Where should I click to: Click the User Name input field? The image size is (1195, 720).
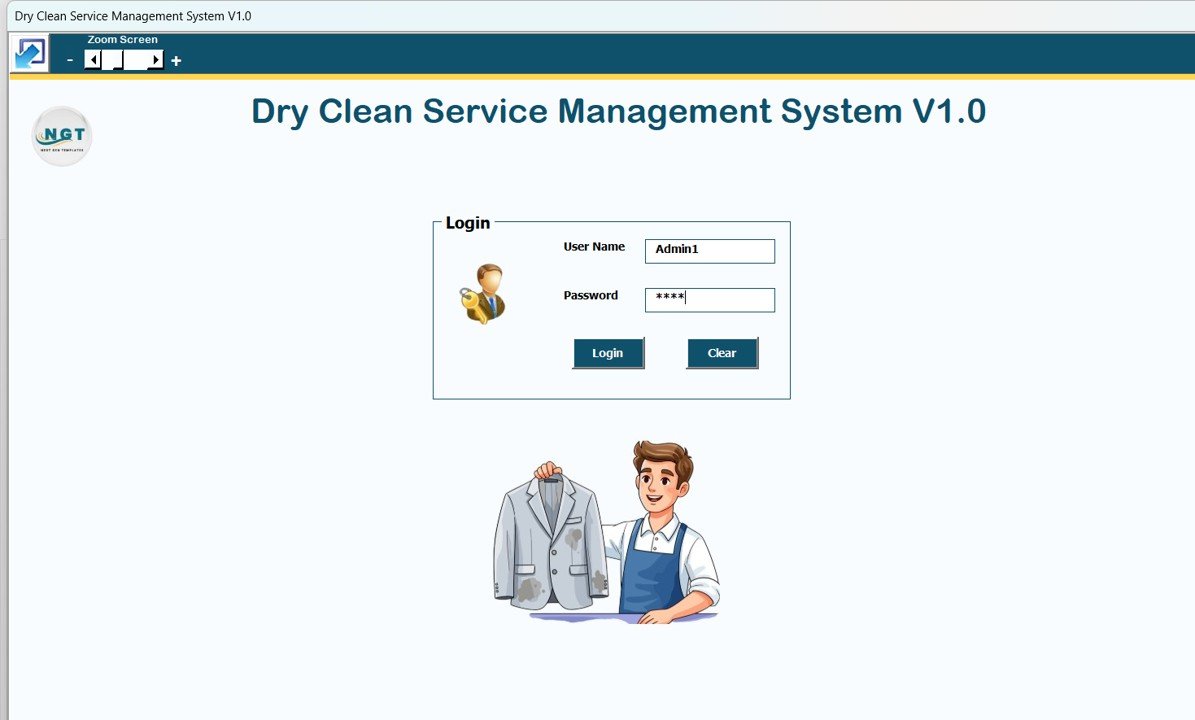(709, 251)
